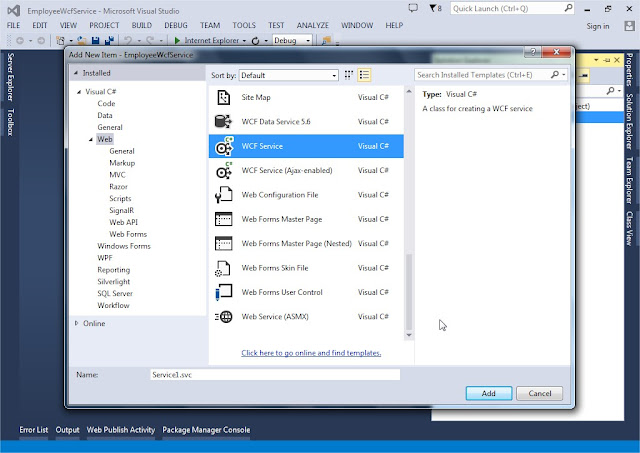Open the Output tab
Screen dimensions: 640x453
(x=67, y=430)
